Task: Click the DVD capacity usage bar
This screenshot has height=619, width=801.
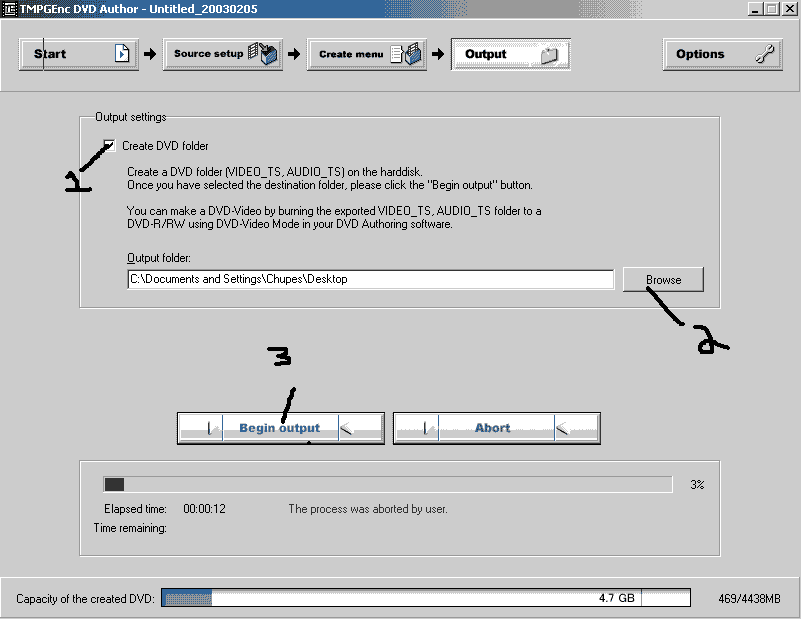Action: (426, 598)
